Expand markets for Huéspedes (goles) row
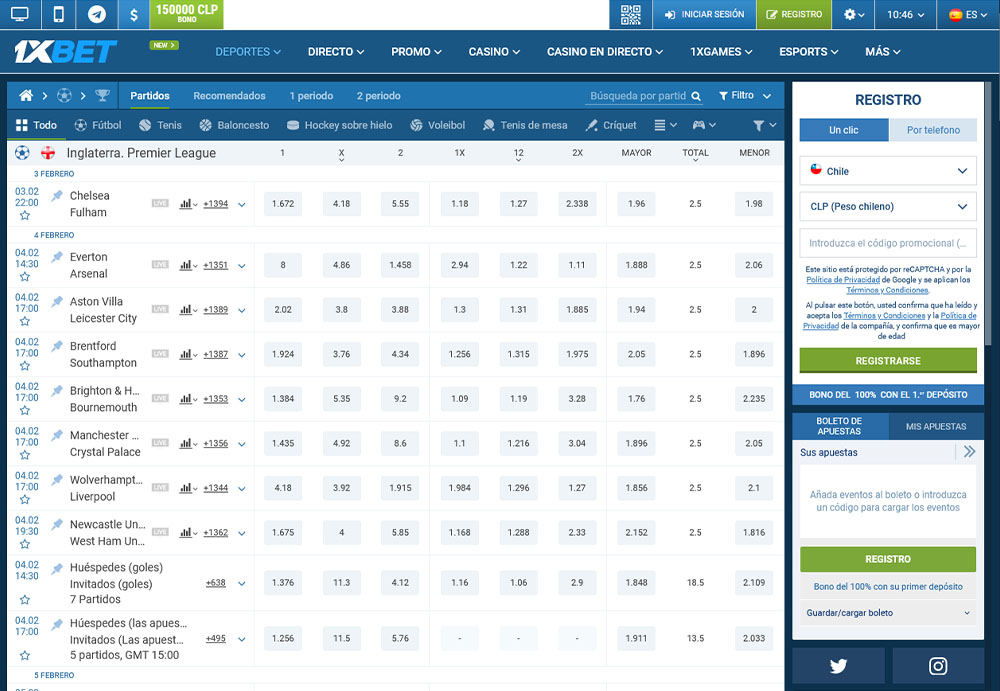 pyautogui.click(x=242, y=583)
